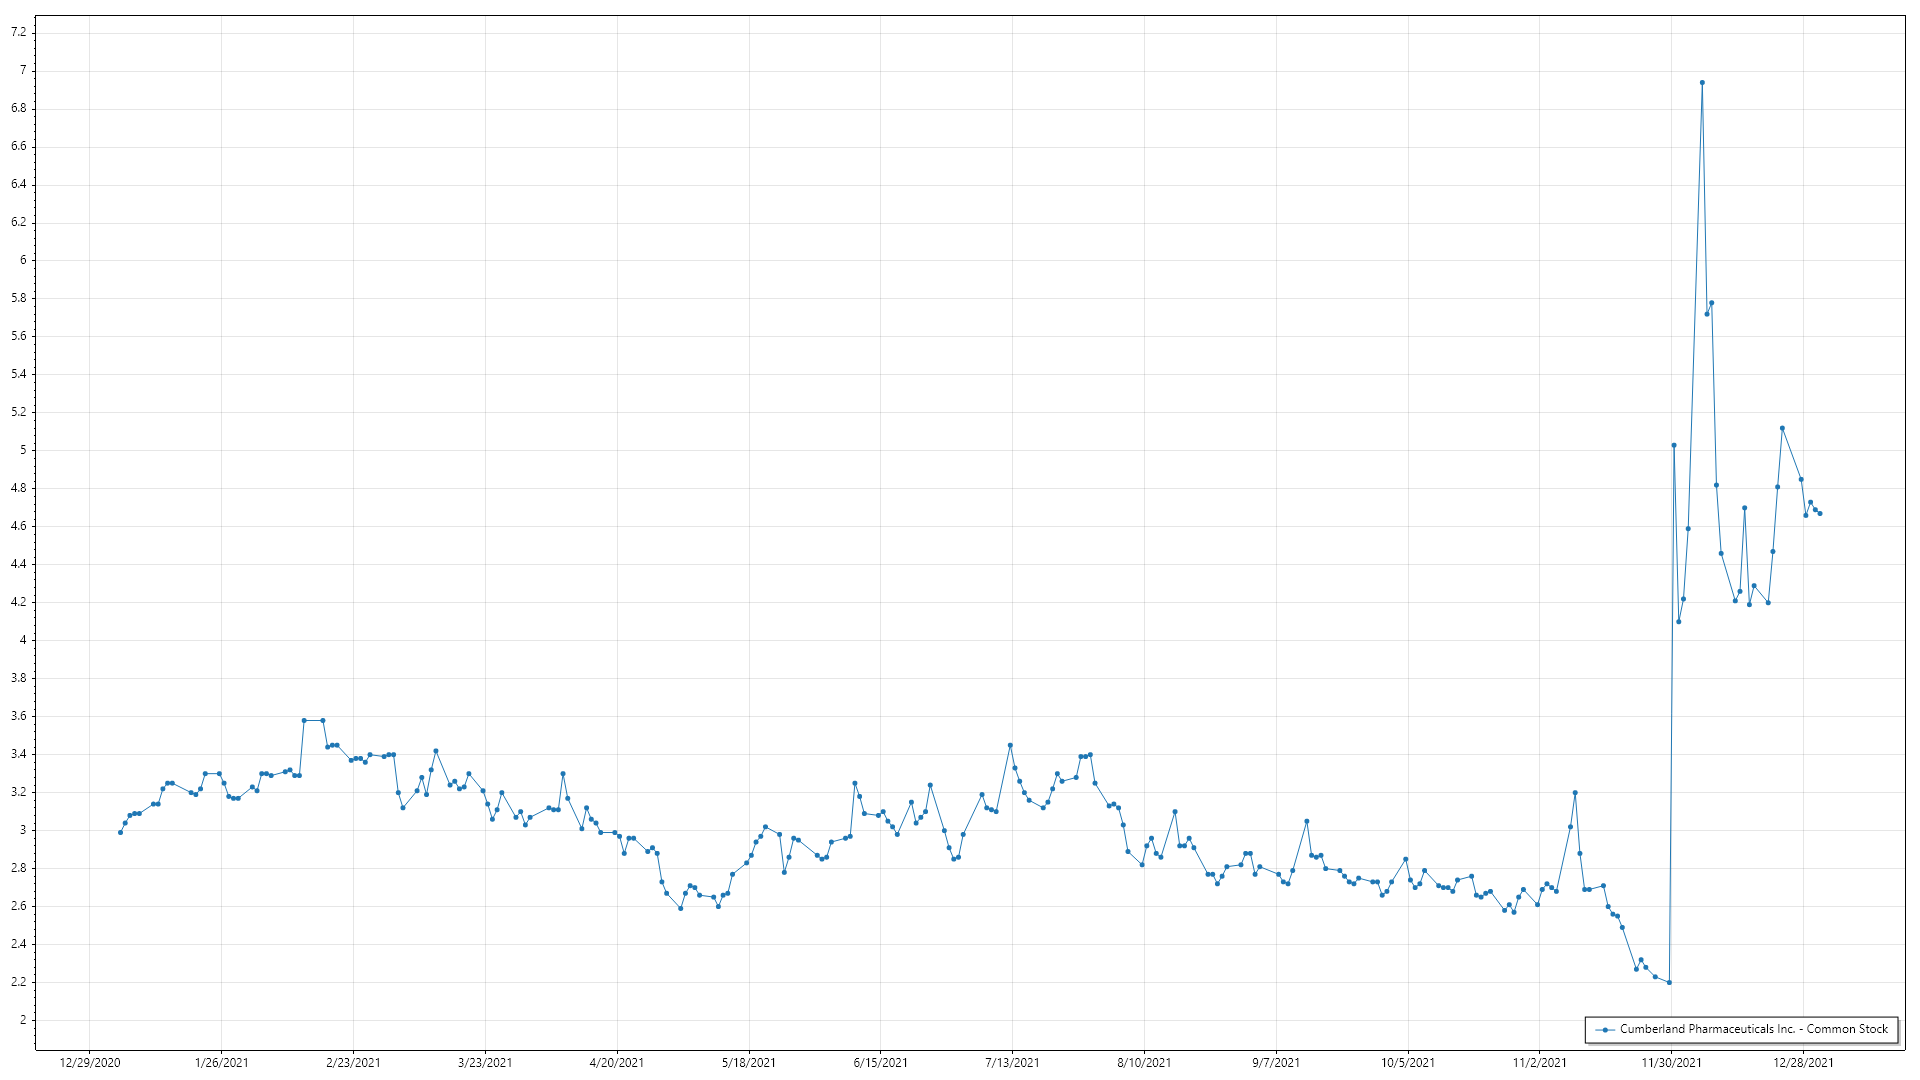This screenshot has height=1080, width=1920.
Task: Click the highest peak data point near 6.9
Action: (x=1702, y=83)
